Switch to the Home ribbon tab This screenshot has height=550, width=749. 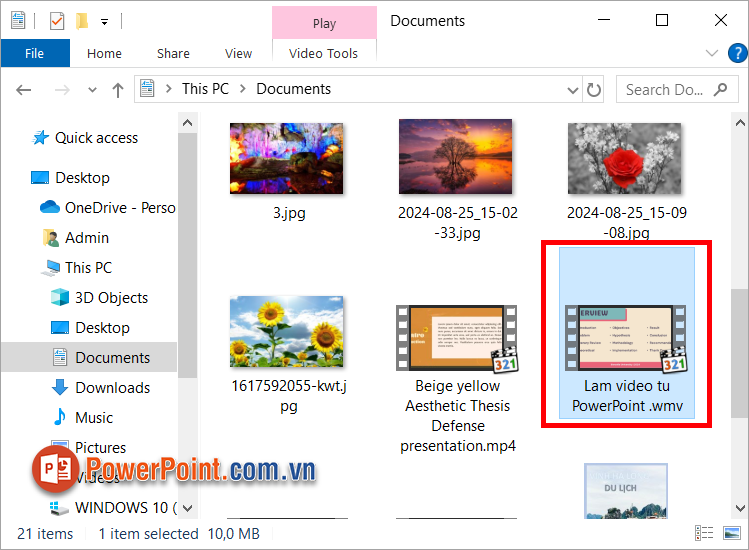coord(104,54)
